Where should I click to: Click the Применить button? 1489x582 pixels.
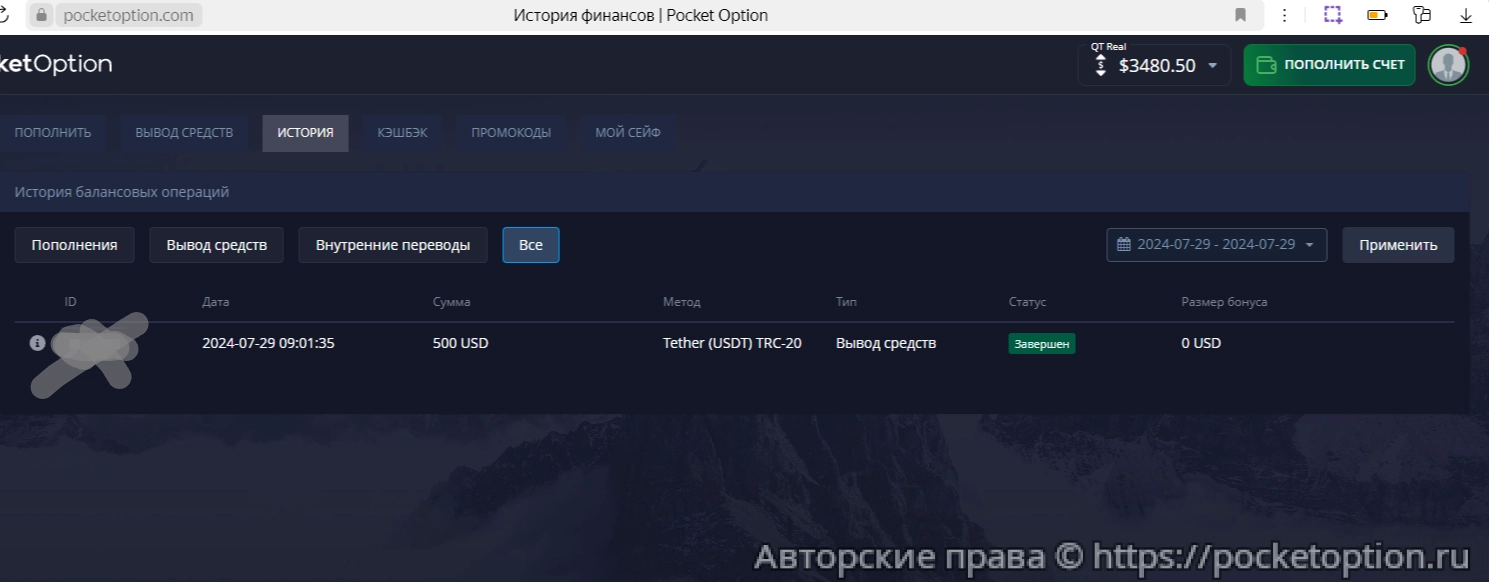(1398, 244)
